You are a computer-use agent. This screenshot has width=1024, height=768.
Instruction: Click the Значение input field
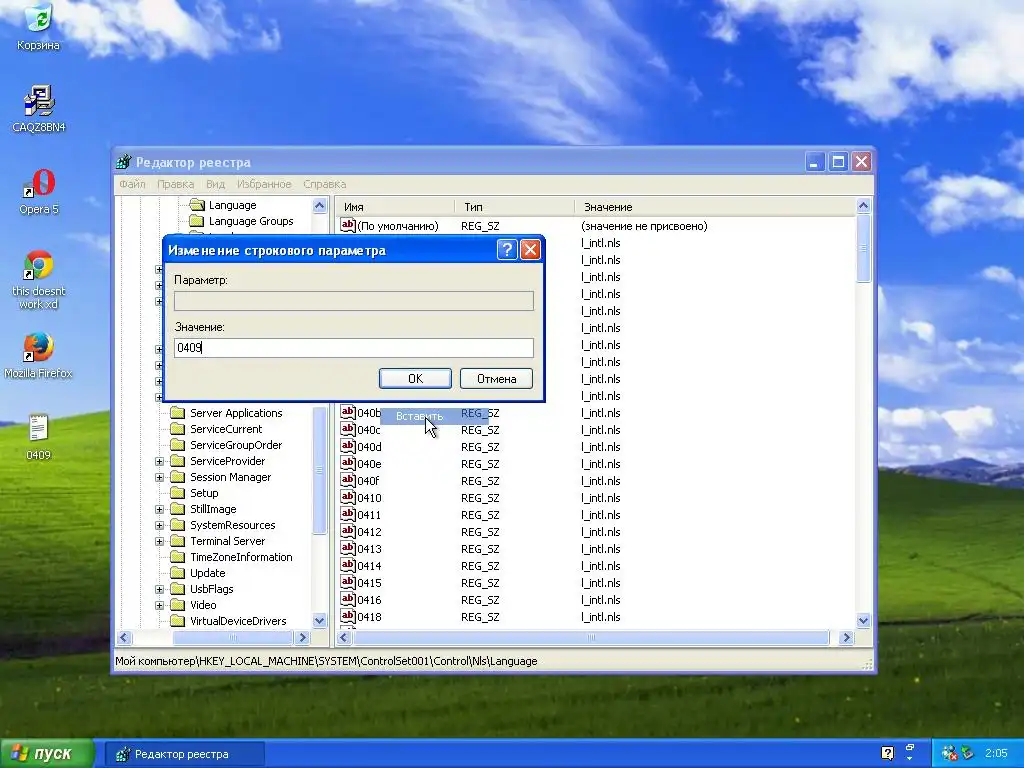tap(354, 348)
